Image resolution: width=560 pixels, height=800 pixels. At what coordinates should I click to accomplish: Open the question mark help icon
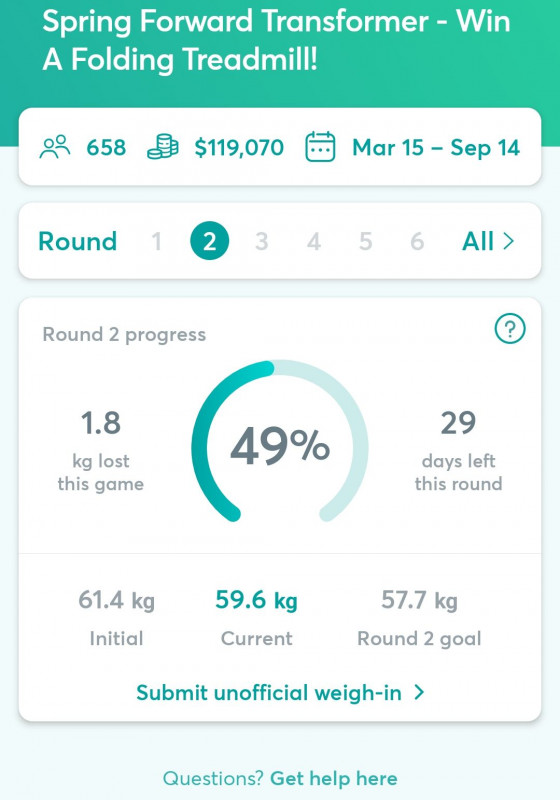tap(510, 329)
